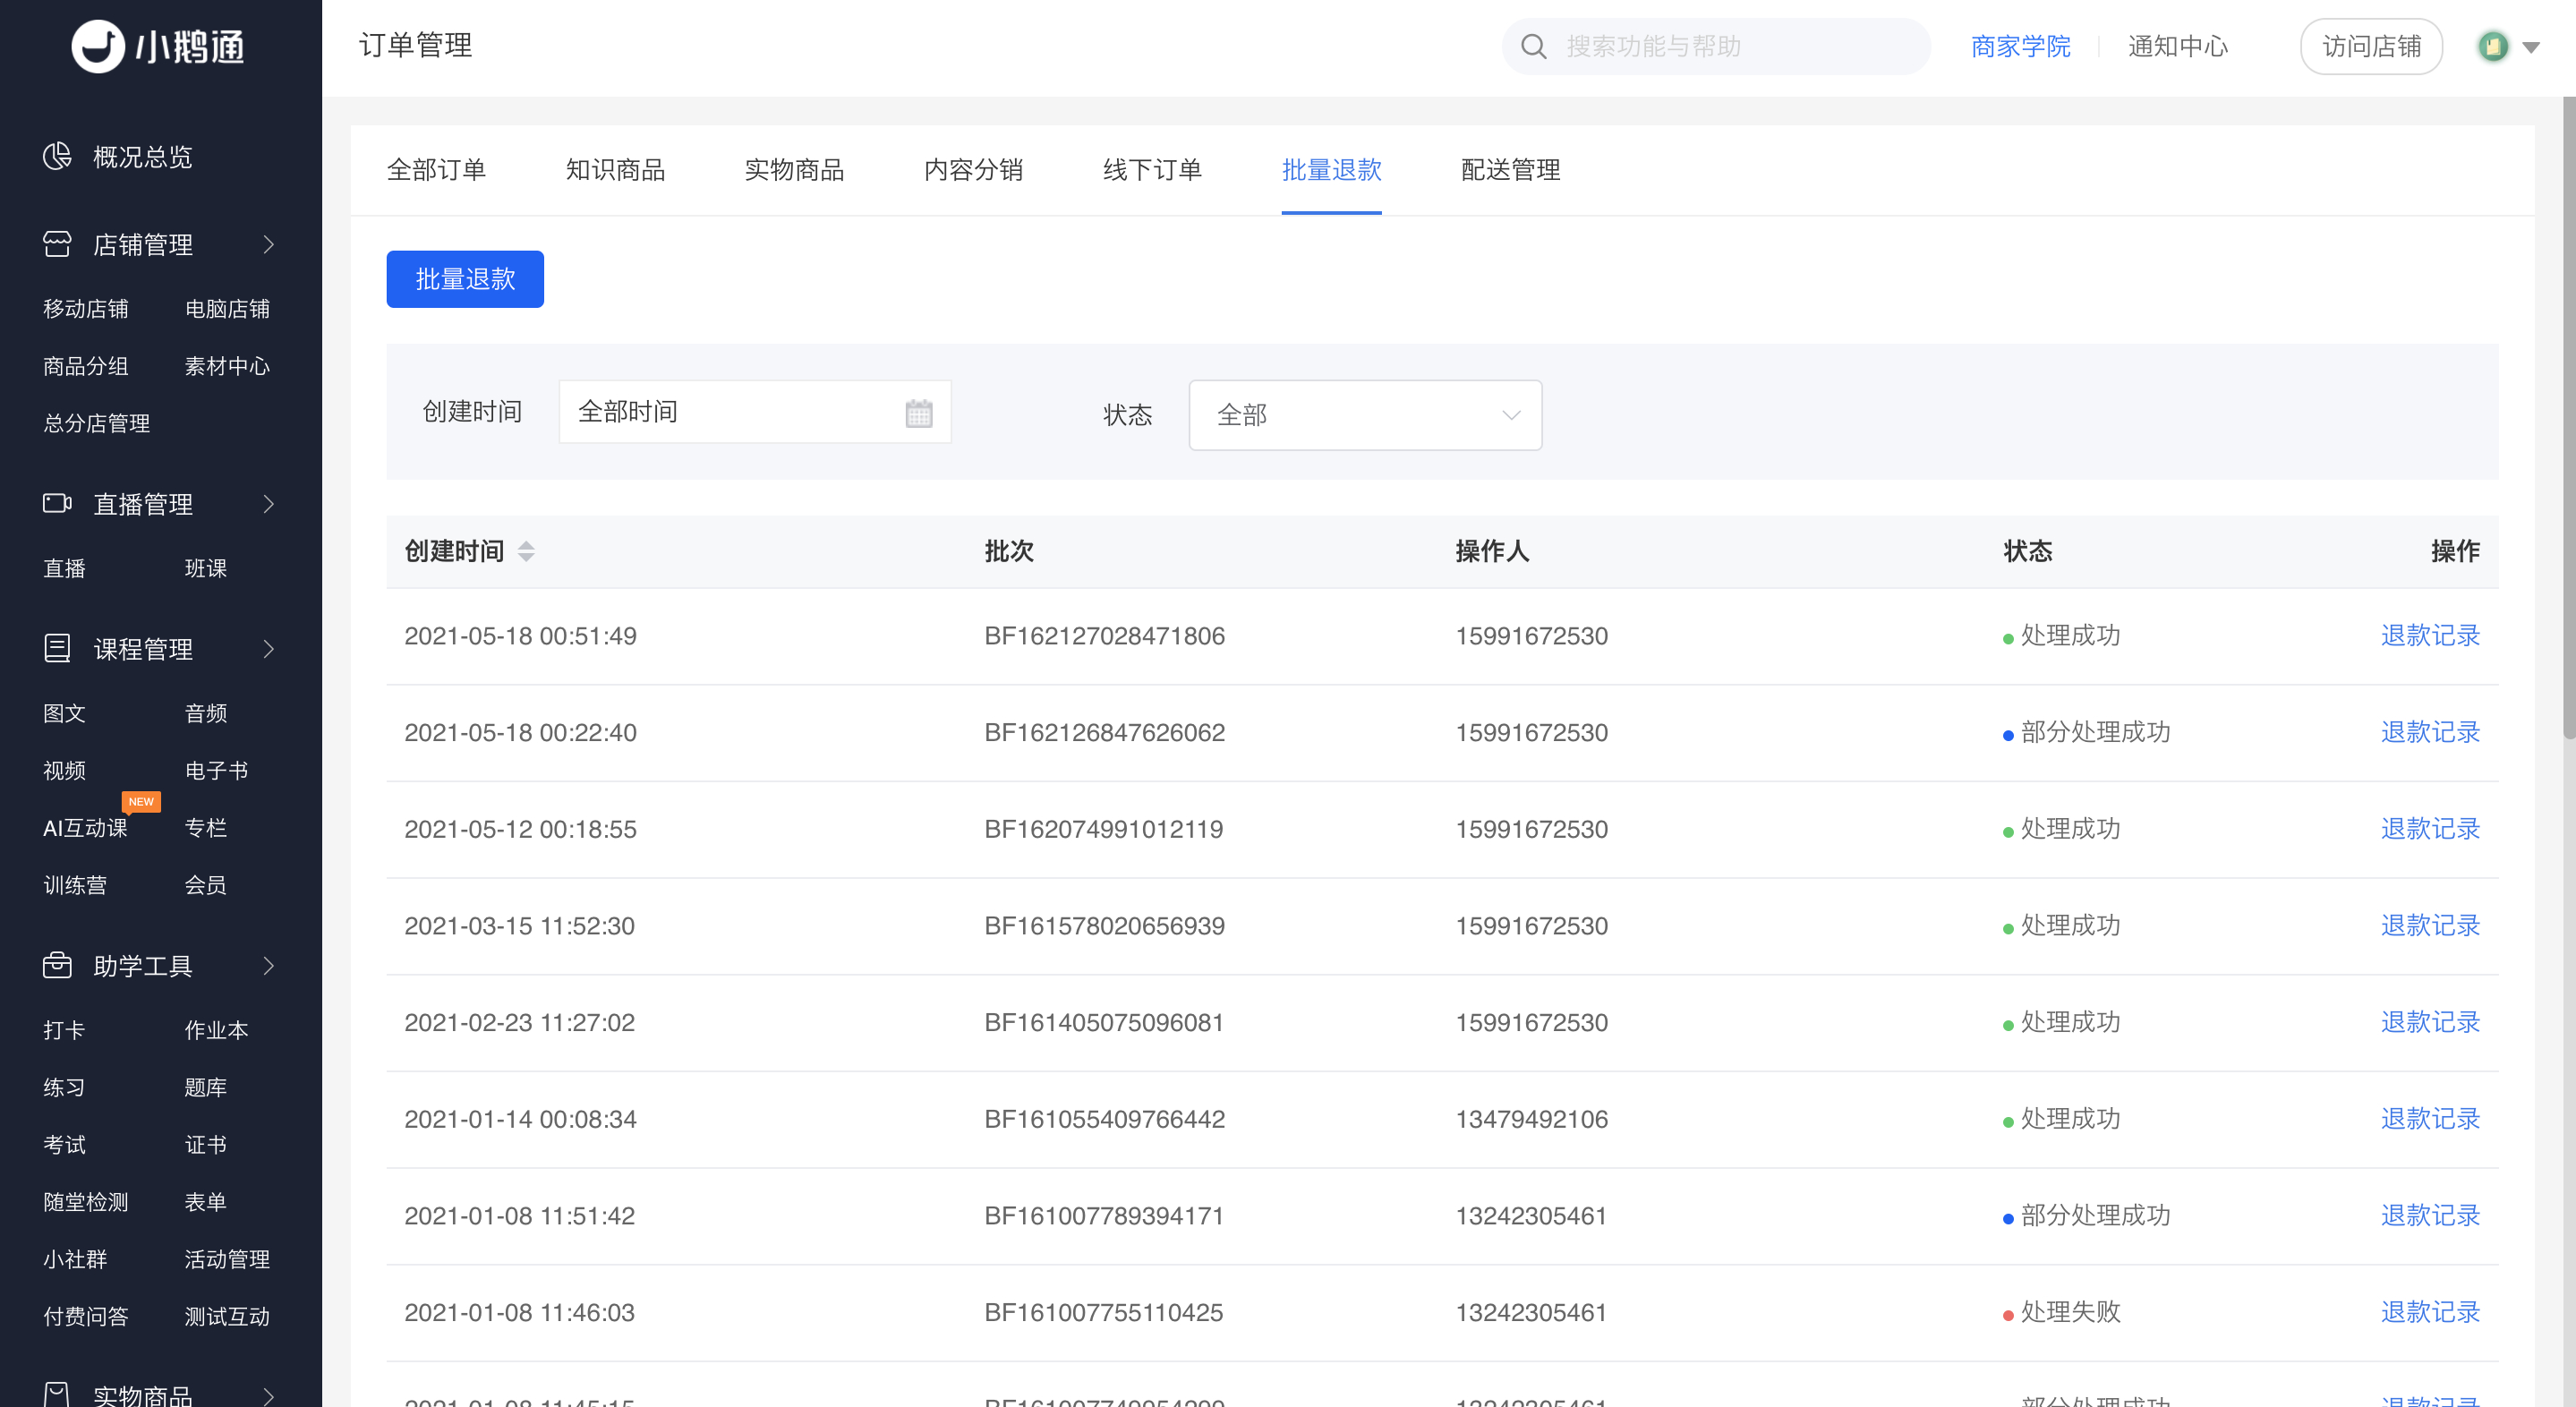2576x1407 pixels.
Task: Click the 助学工具 briefcase icon
Action: pyautogui.click(x=57, y=965)
